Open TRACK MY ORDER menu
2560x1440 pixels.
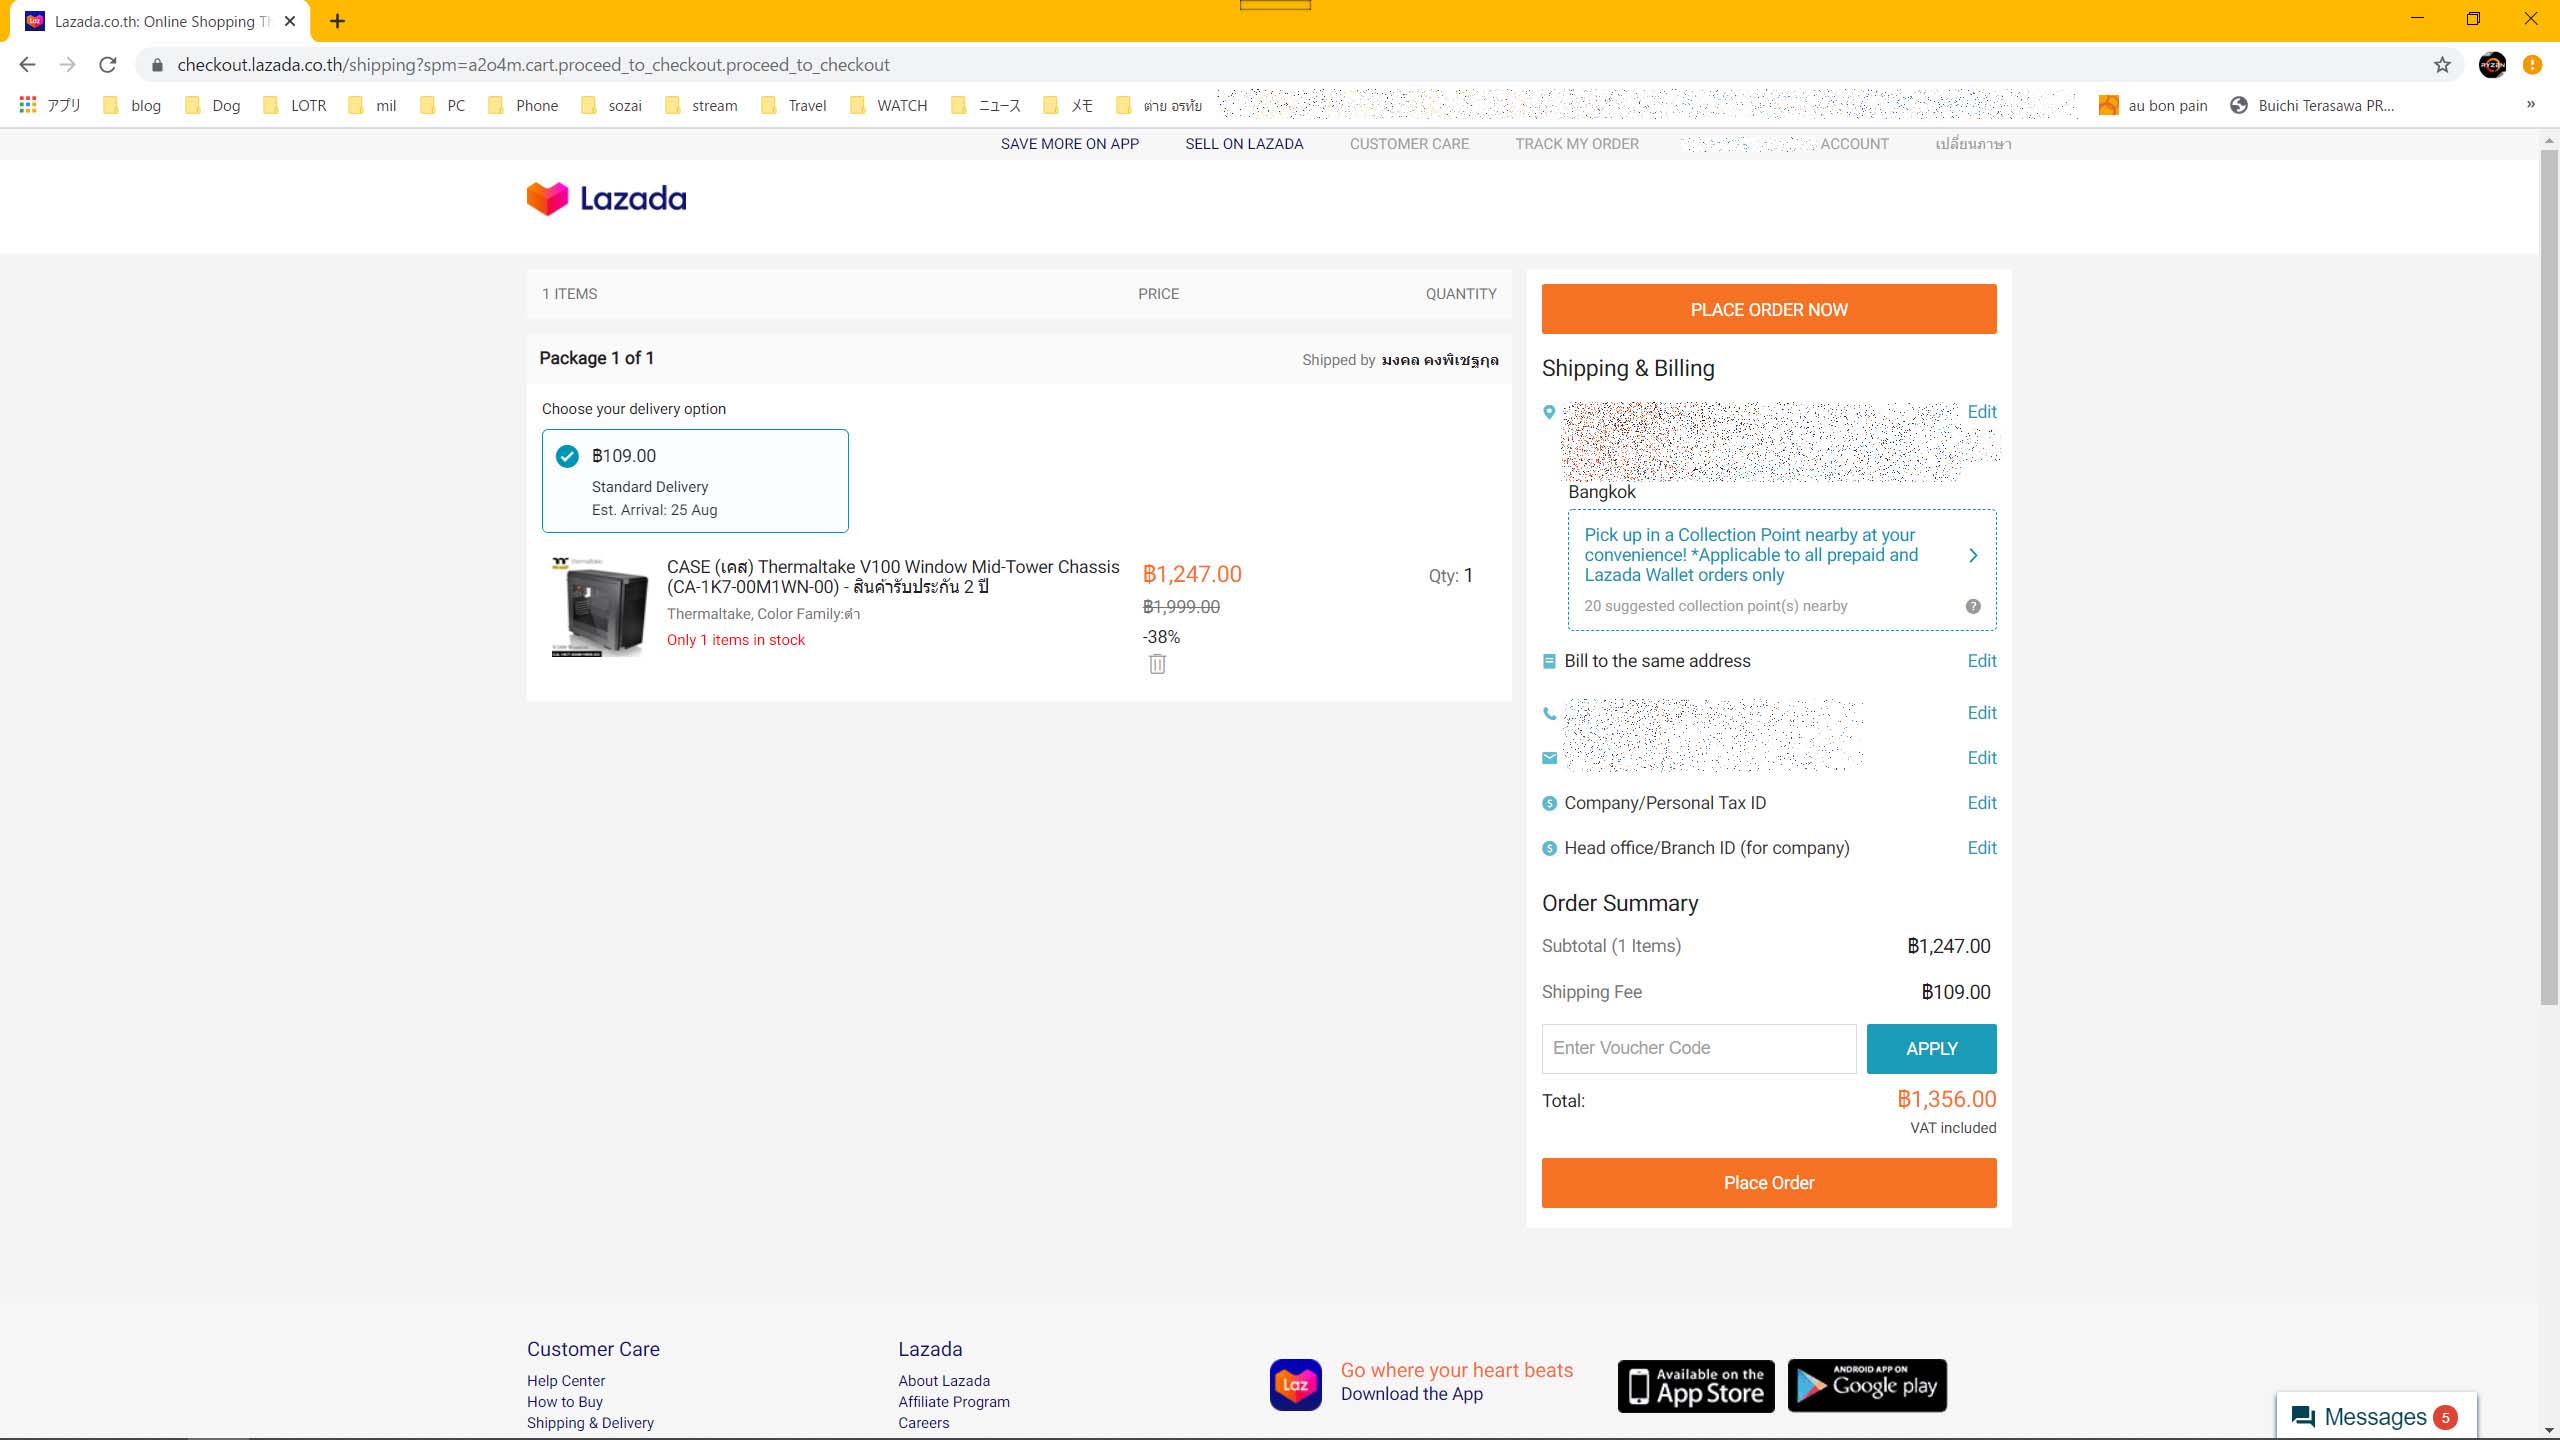pos(1577,144)
